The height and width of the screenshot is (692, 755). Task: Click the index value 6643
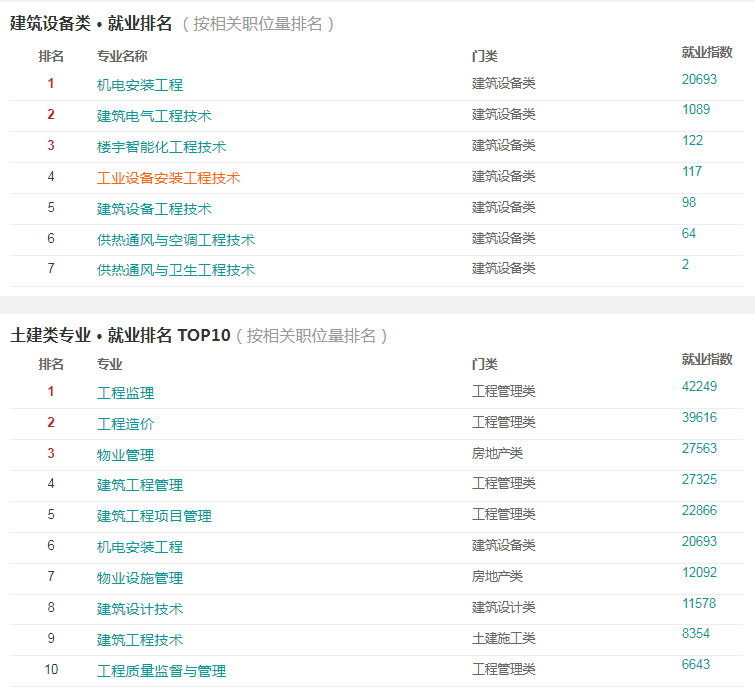(696, 664)
